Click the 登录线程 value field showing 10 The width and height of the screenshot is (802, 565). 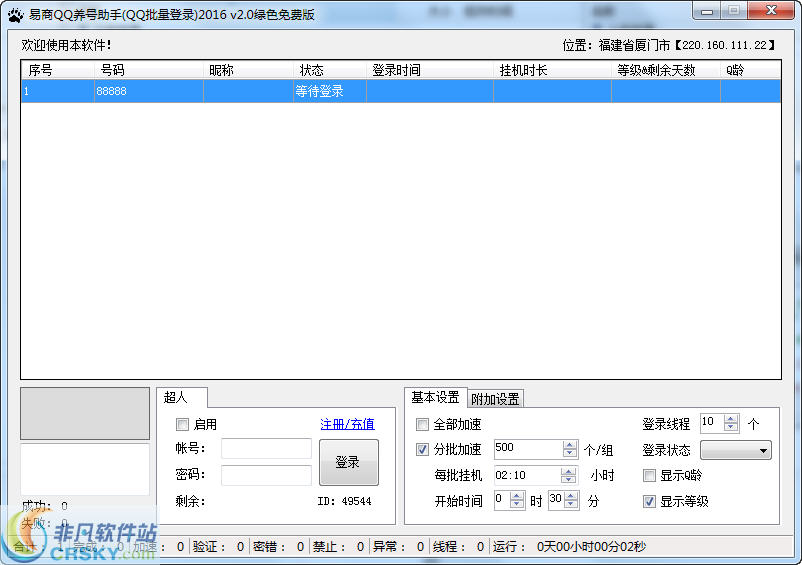[x=711, y=423]
